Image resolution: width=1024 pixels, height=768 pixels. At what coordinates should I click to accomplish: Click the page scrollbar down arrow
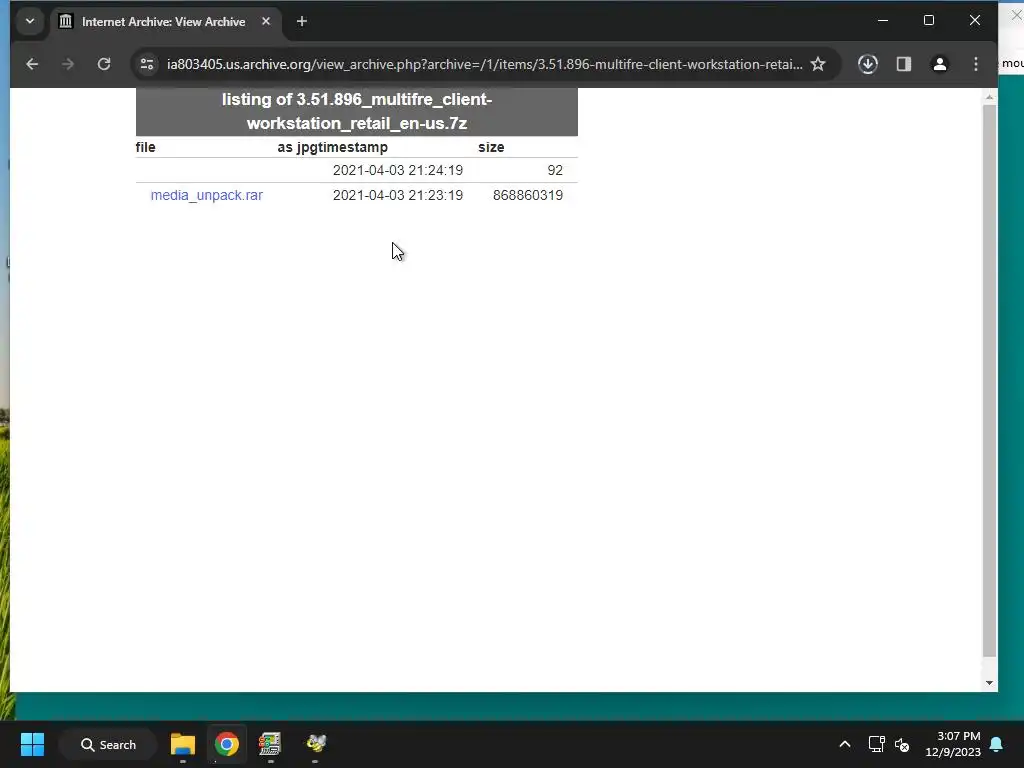click(989, 683)
